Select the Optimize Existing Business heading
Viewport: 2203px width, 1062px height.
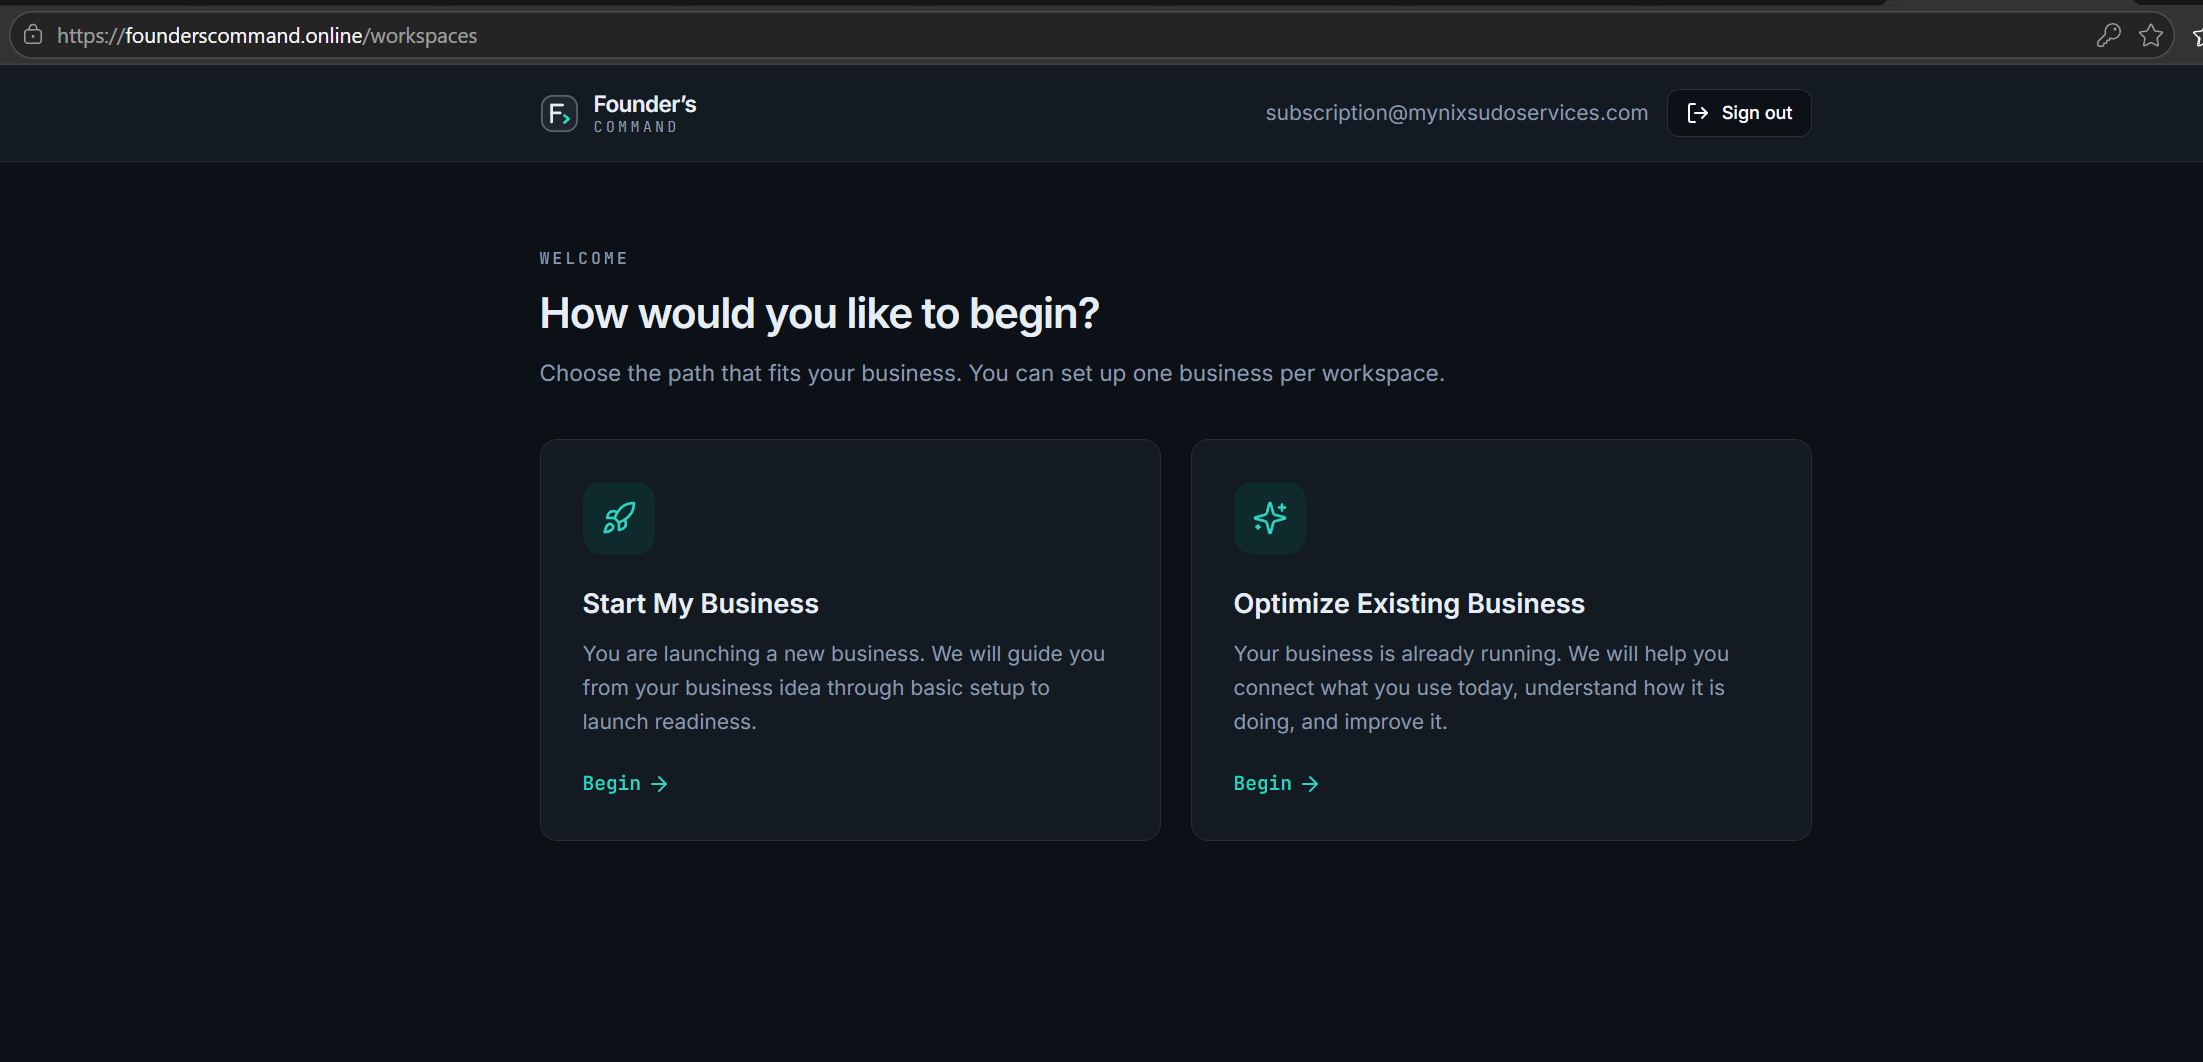point(1409,604)
